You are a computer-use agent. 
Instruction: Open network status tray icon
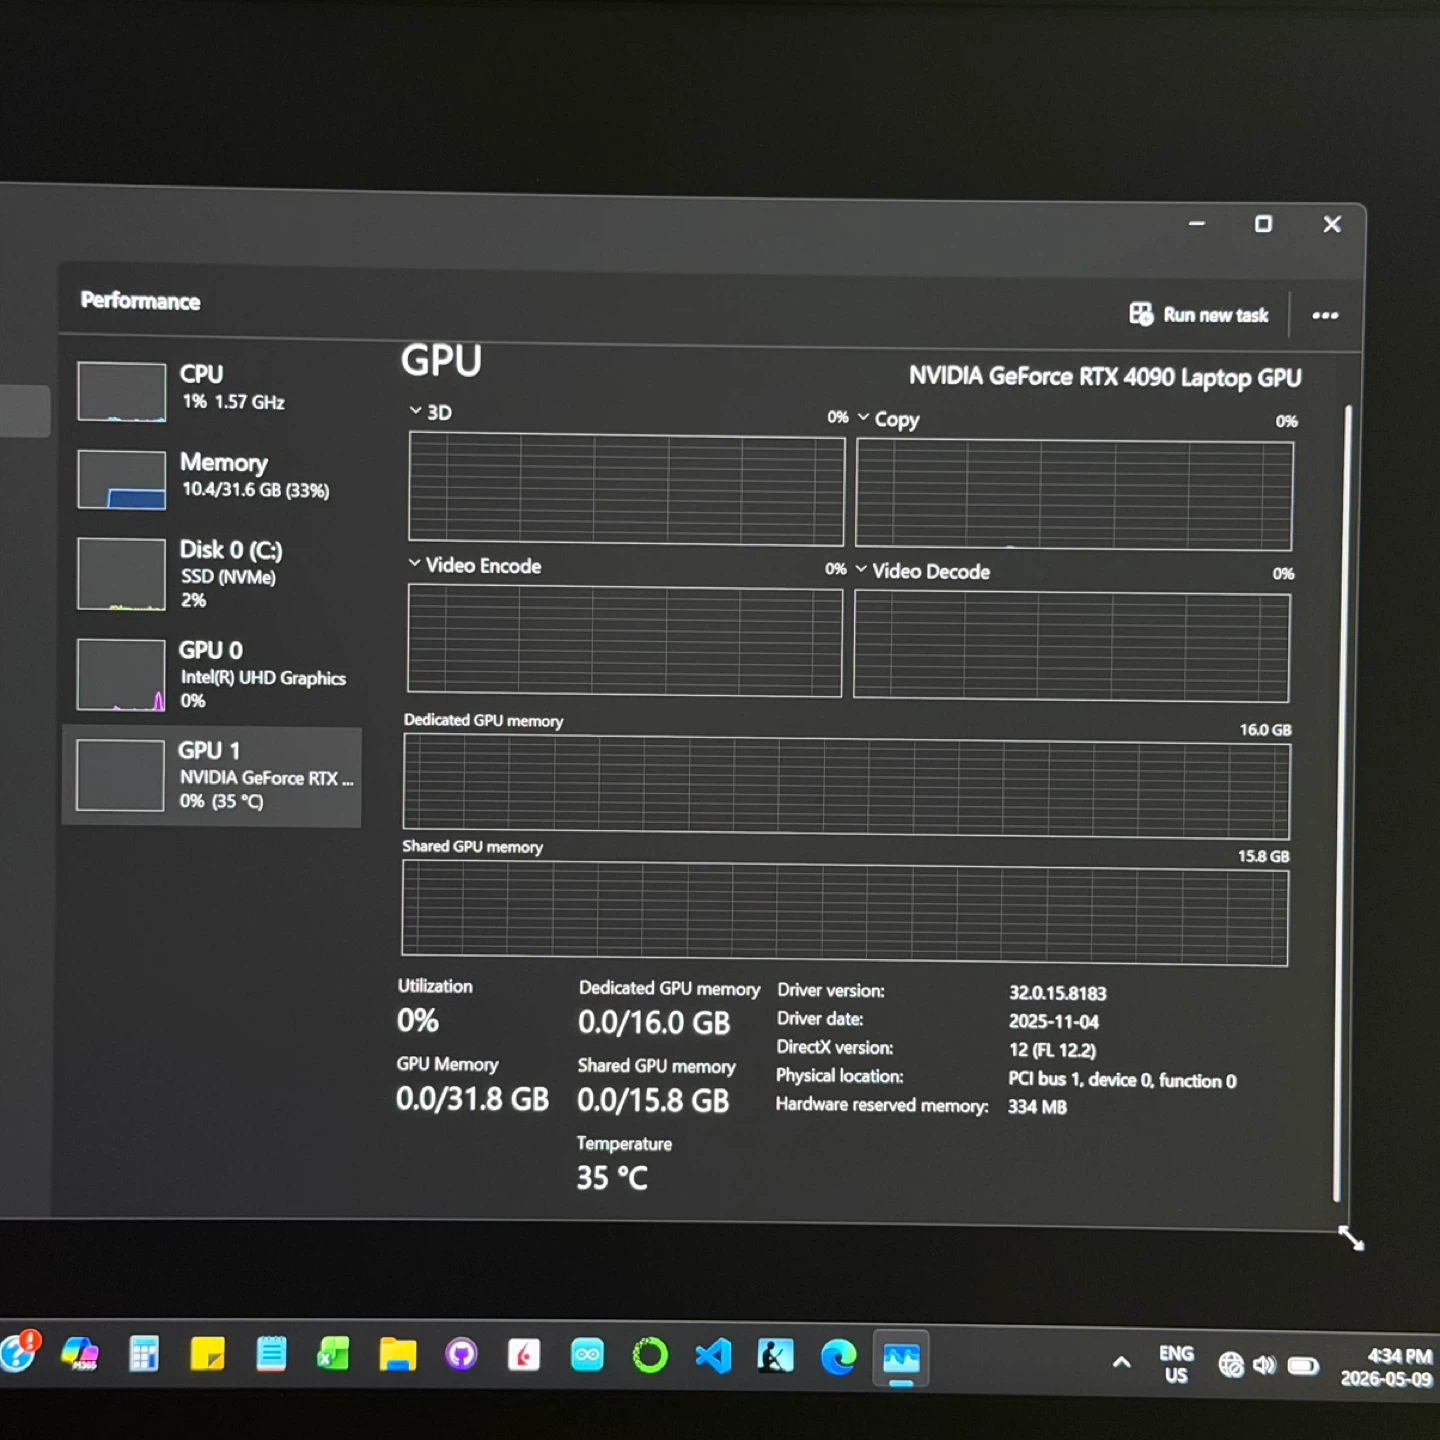tap(1230, 1365)
